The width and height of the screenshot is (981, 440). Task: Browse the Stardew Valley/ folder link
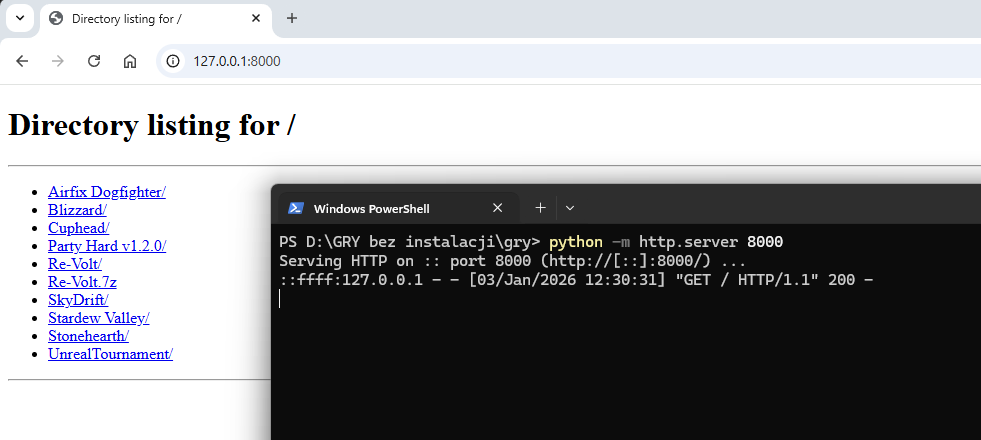coord(98,318)
